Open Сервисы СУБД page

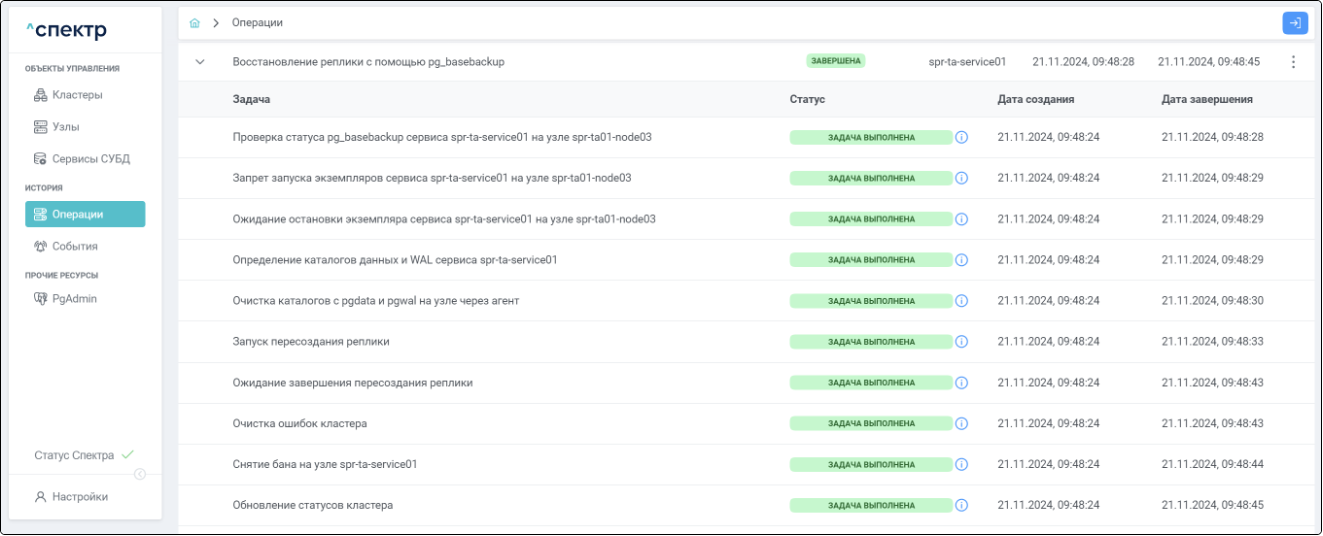(x=90, y=159)
